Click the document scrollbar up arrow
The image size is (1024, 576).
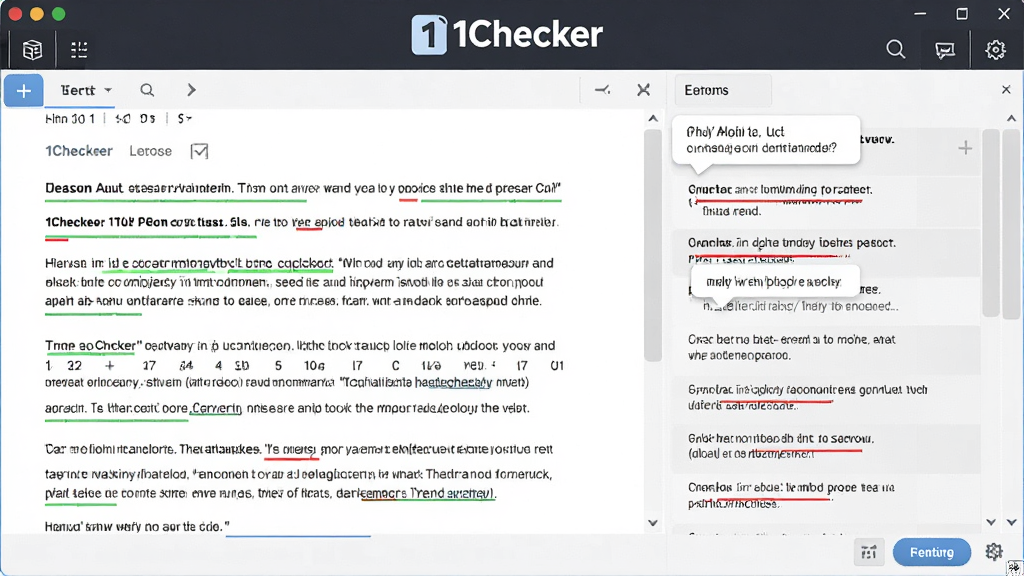pos(653,118)
